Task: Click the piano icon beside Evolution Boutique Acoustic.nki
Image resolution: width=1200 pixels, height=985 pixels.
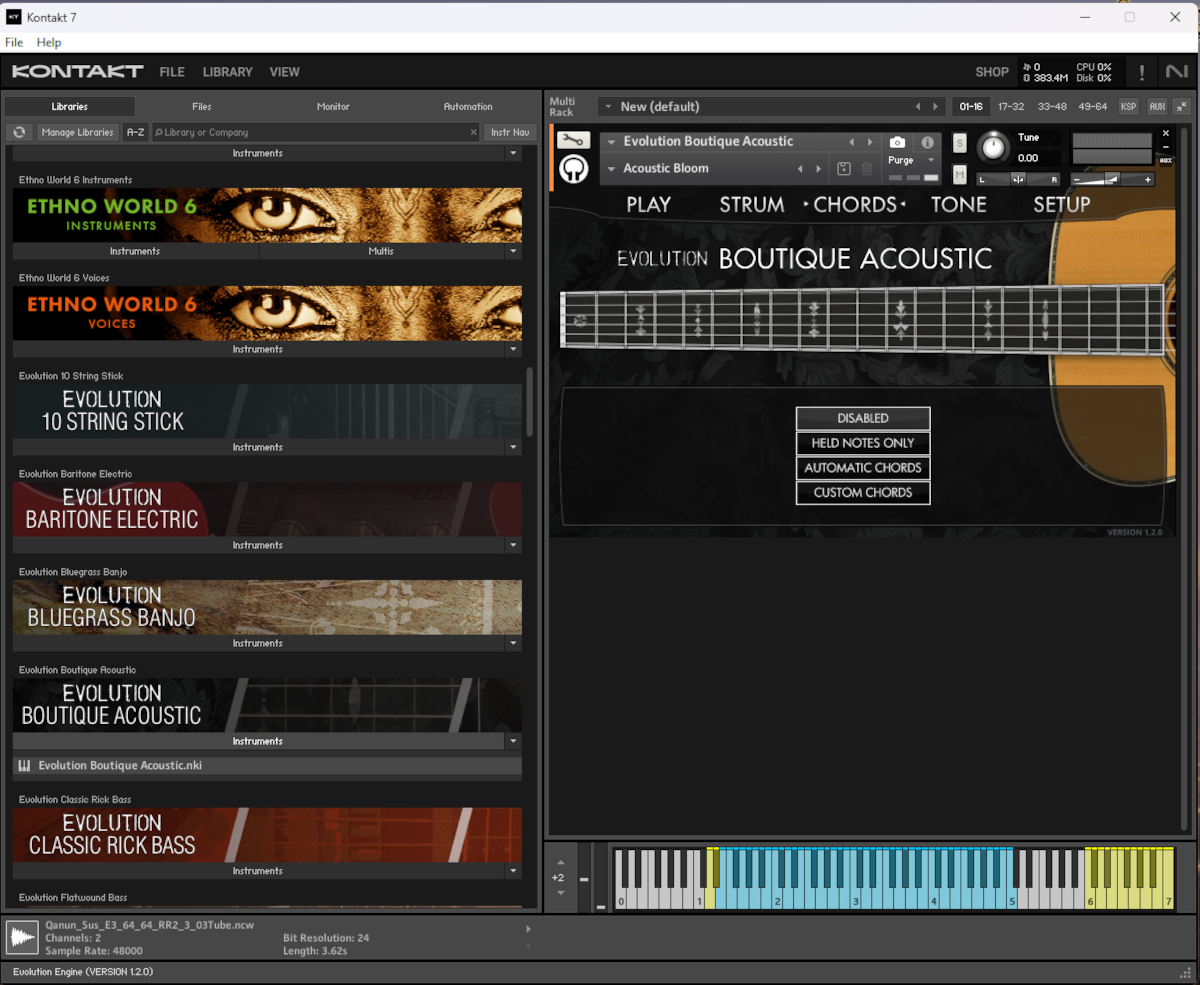Action: pyautogui.click(x=25, y=766)
